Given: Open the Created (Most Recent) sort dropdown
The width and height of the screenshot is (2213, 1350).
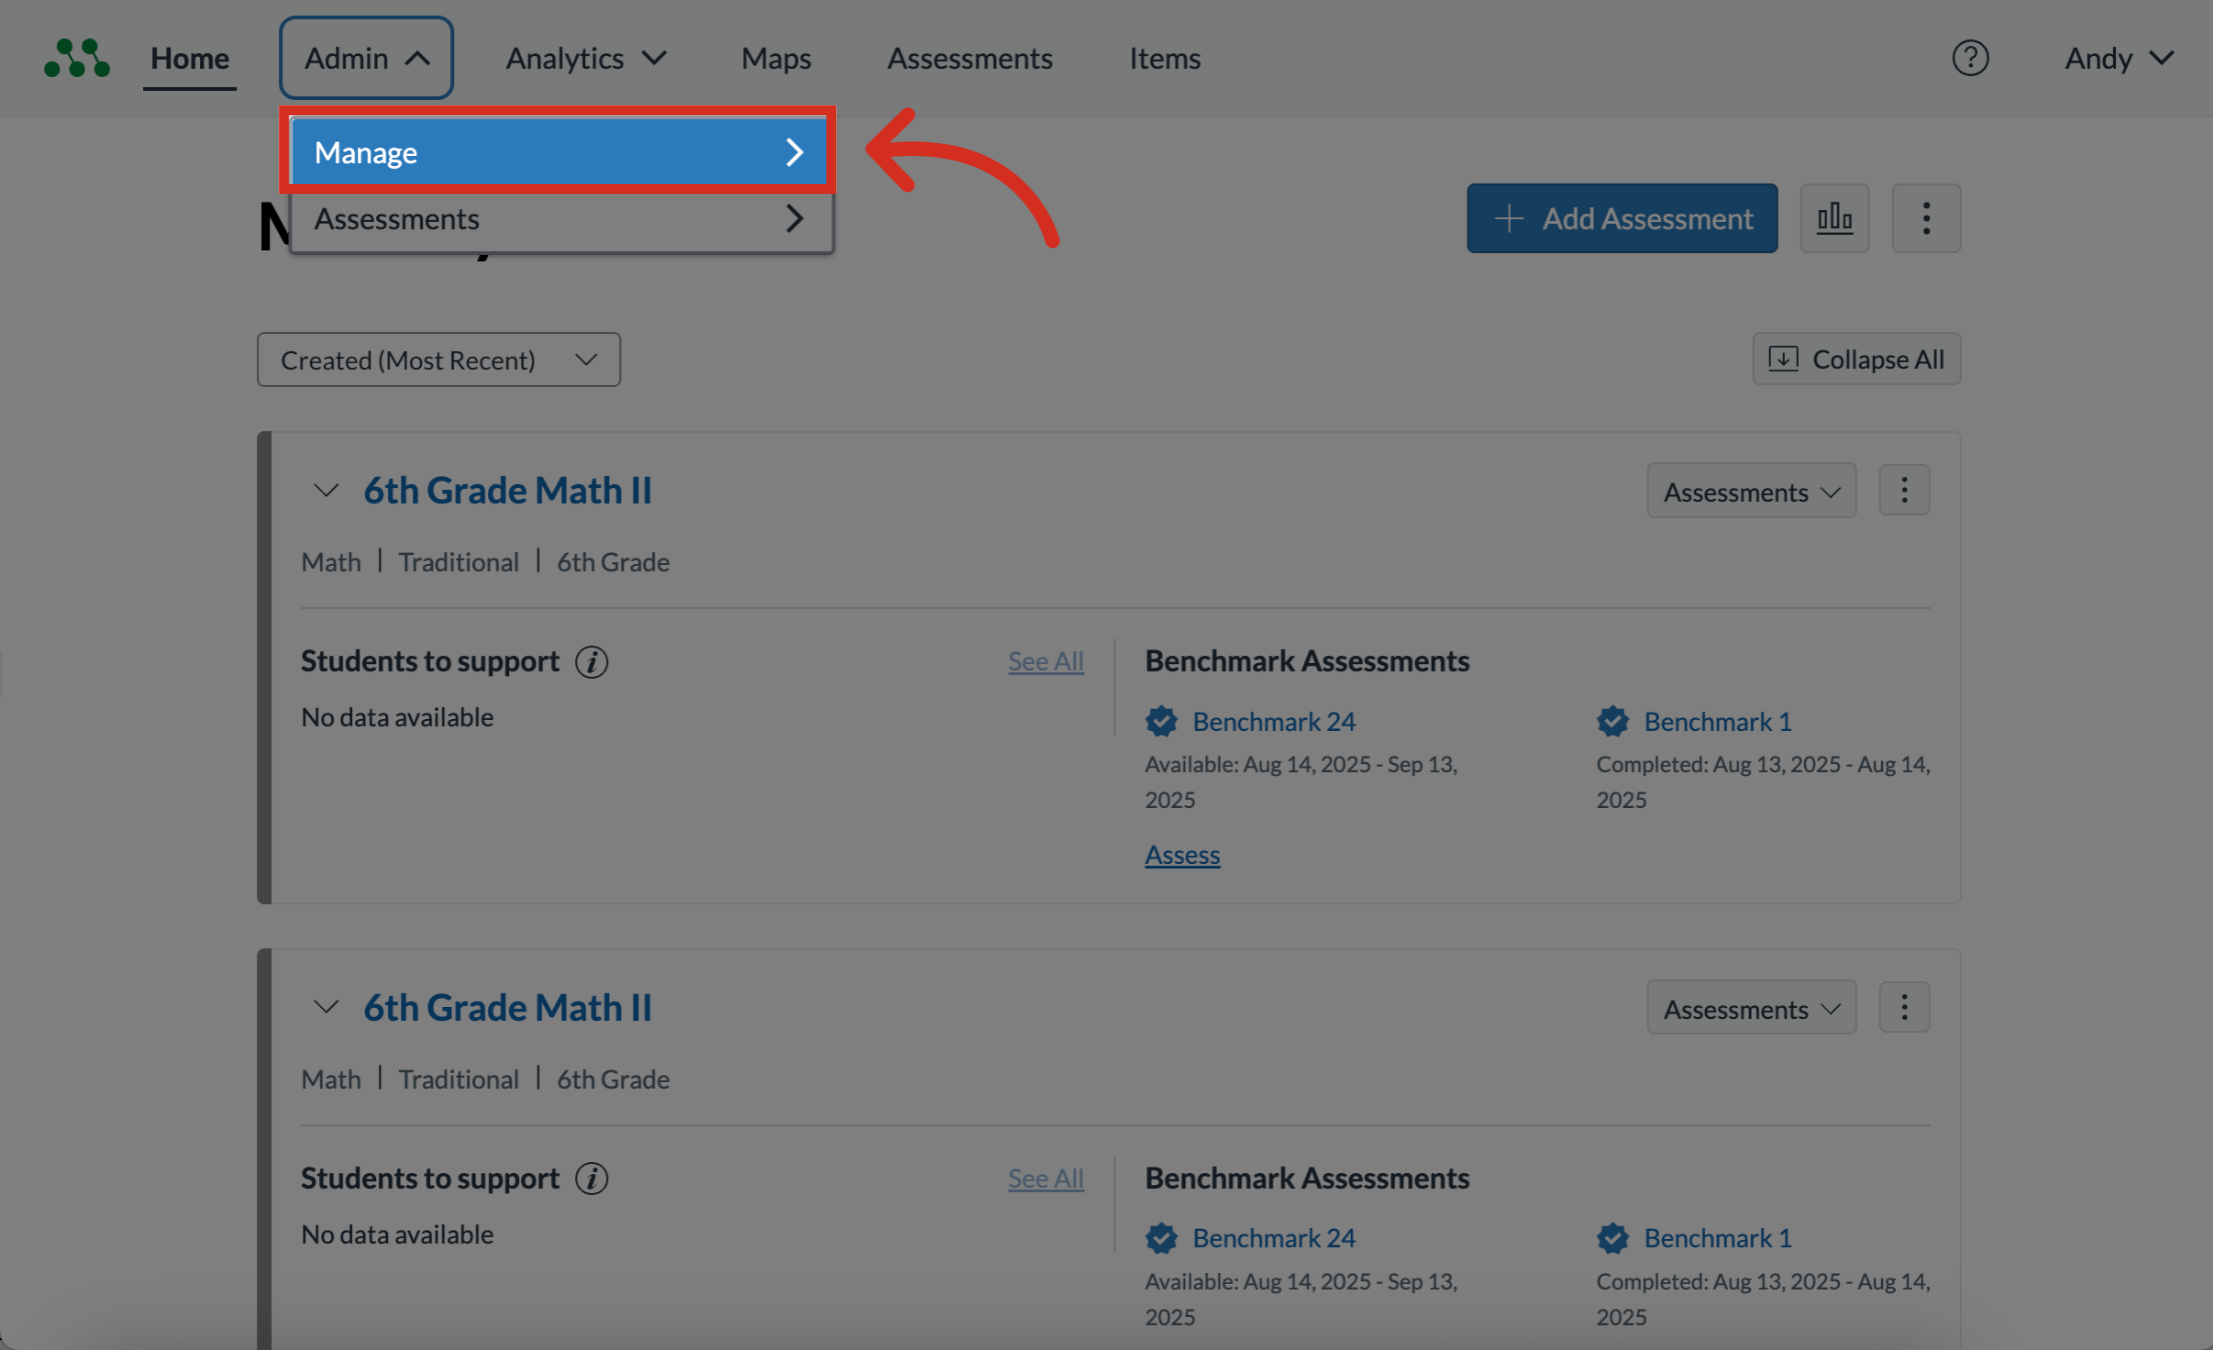Looking at the screenshot, I should (437, 359).
